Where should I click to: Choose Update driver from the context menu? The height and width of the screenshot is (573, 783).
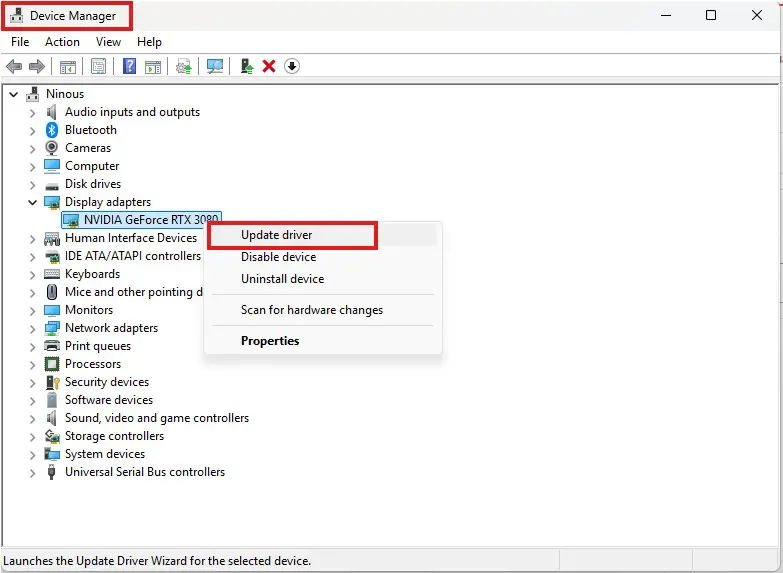[x=322, y=235]
